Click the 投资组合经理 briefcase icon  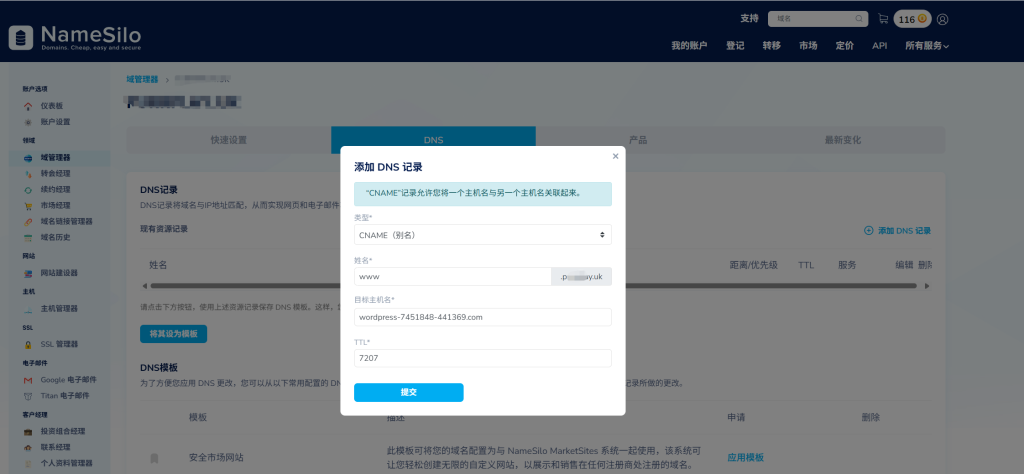point(27,432)
